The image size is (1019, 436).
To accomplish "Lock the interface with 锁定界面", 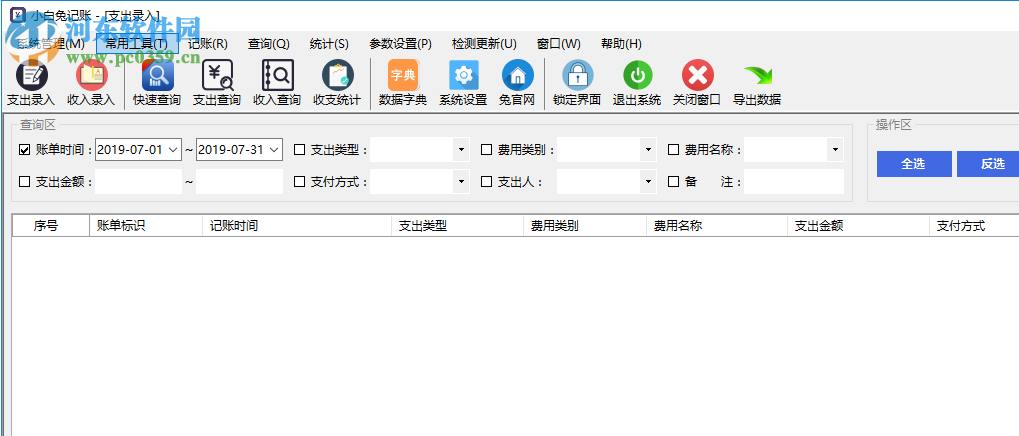I will tap(577, 83).
